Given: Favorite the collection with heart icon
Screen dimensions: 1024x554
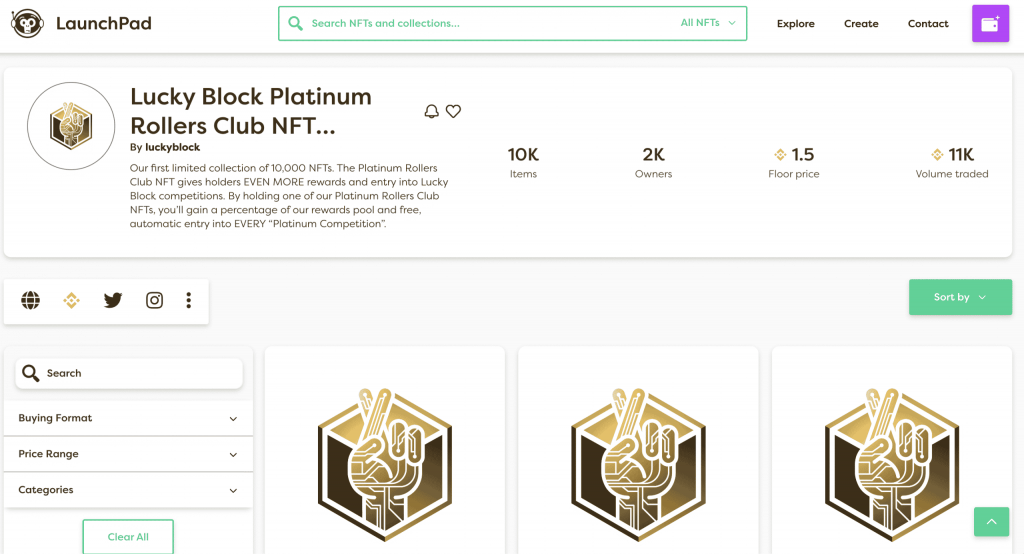Looking at the screenshot, I should 453,111.
